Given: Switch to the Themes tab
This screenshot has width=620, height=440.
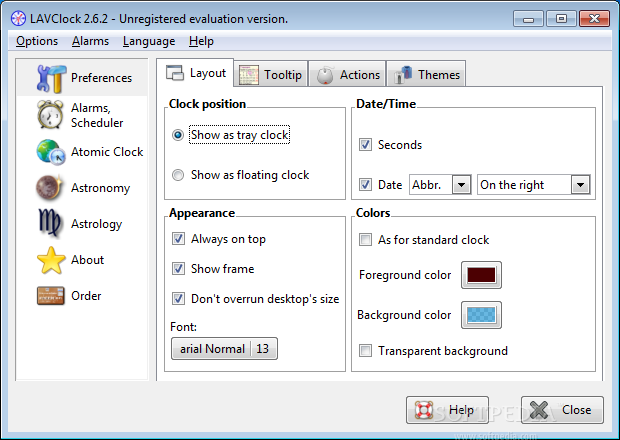Looking at the screenshot, I should tap(426, 74).
